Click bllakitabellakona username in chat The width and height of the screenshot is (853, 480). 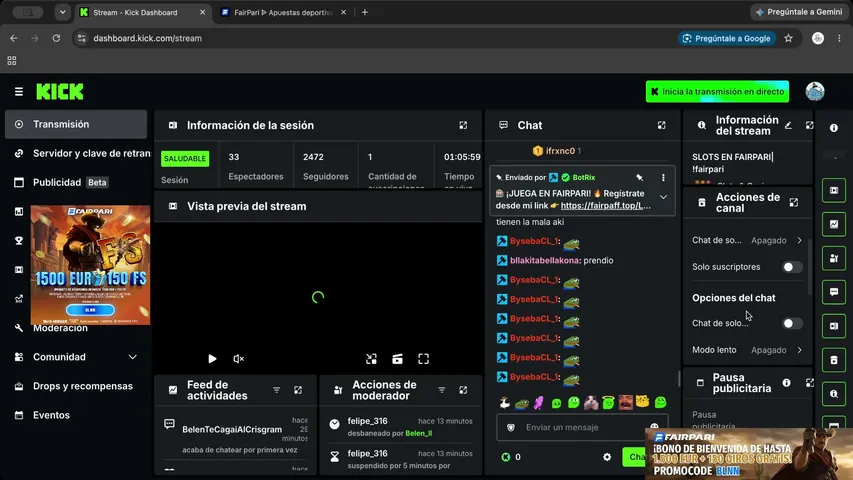545,260
